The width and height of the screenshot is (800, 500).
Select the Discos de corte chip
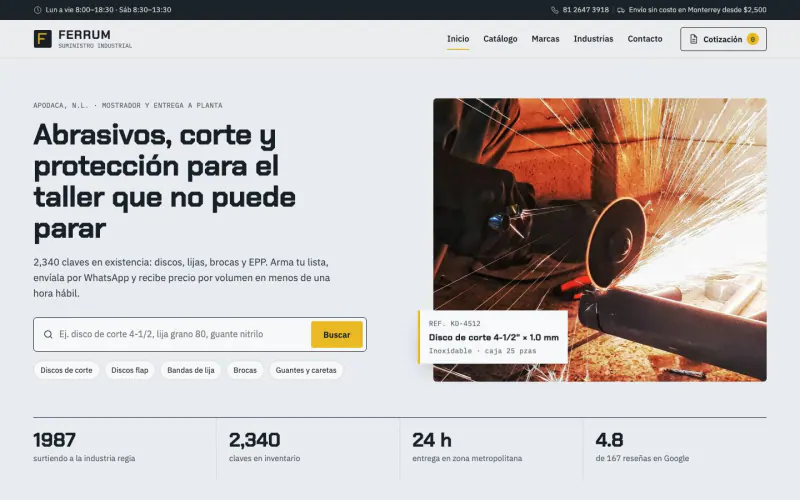click(66, 370)
